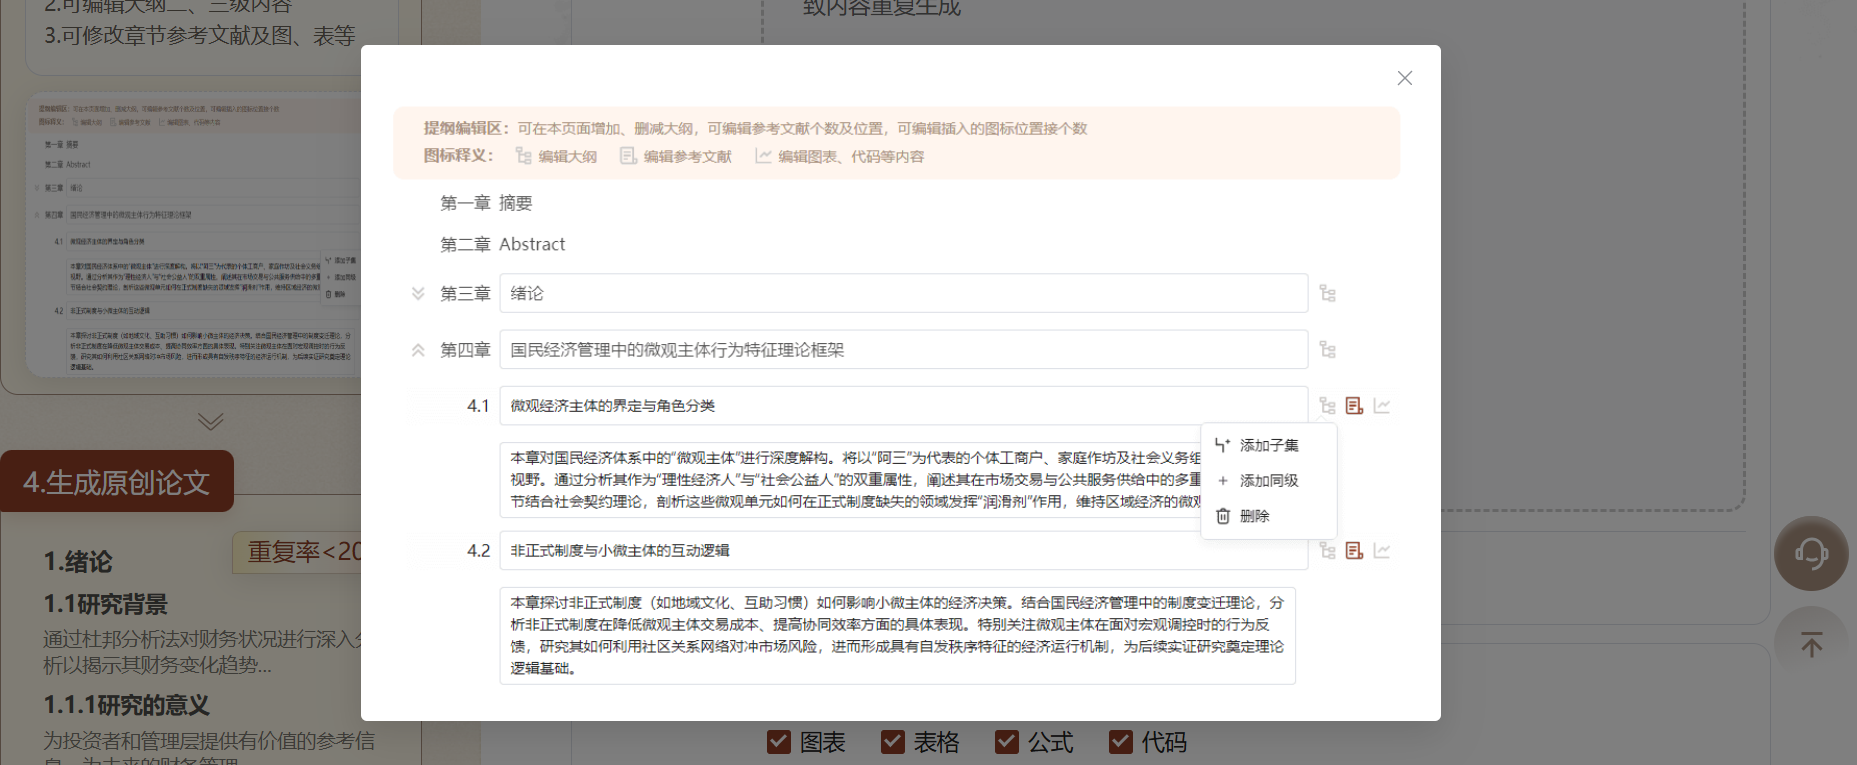The width and height of the screenshot is (1857, 765).
Task: Open reference editor icon for section 4.2
Action: (x=1354, y=550)
